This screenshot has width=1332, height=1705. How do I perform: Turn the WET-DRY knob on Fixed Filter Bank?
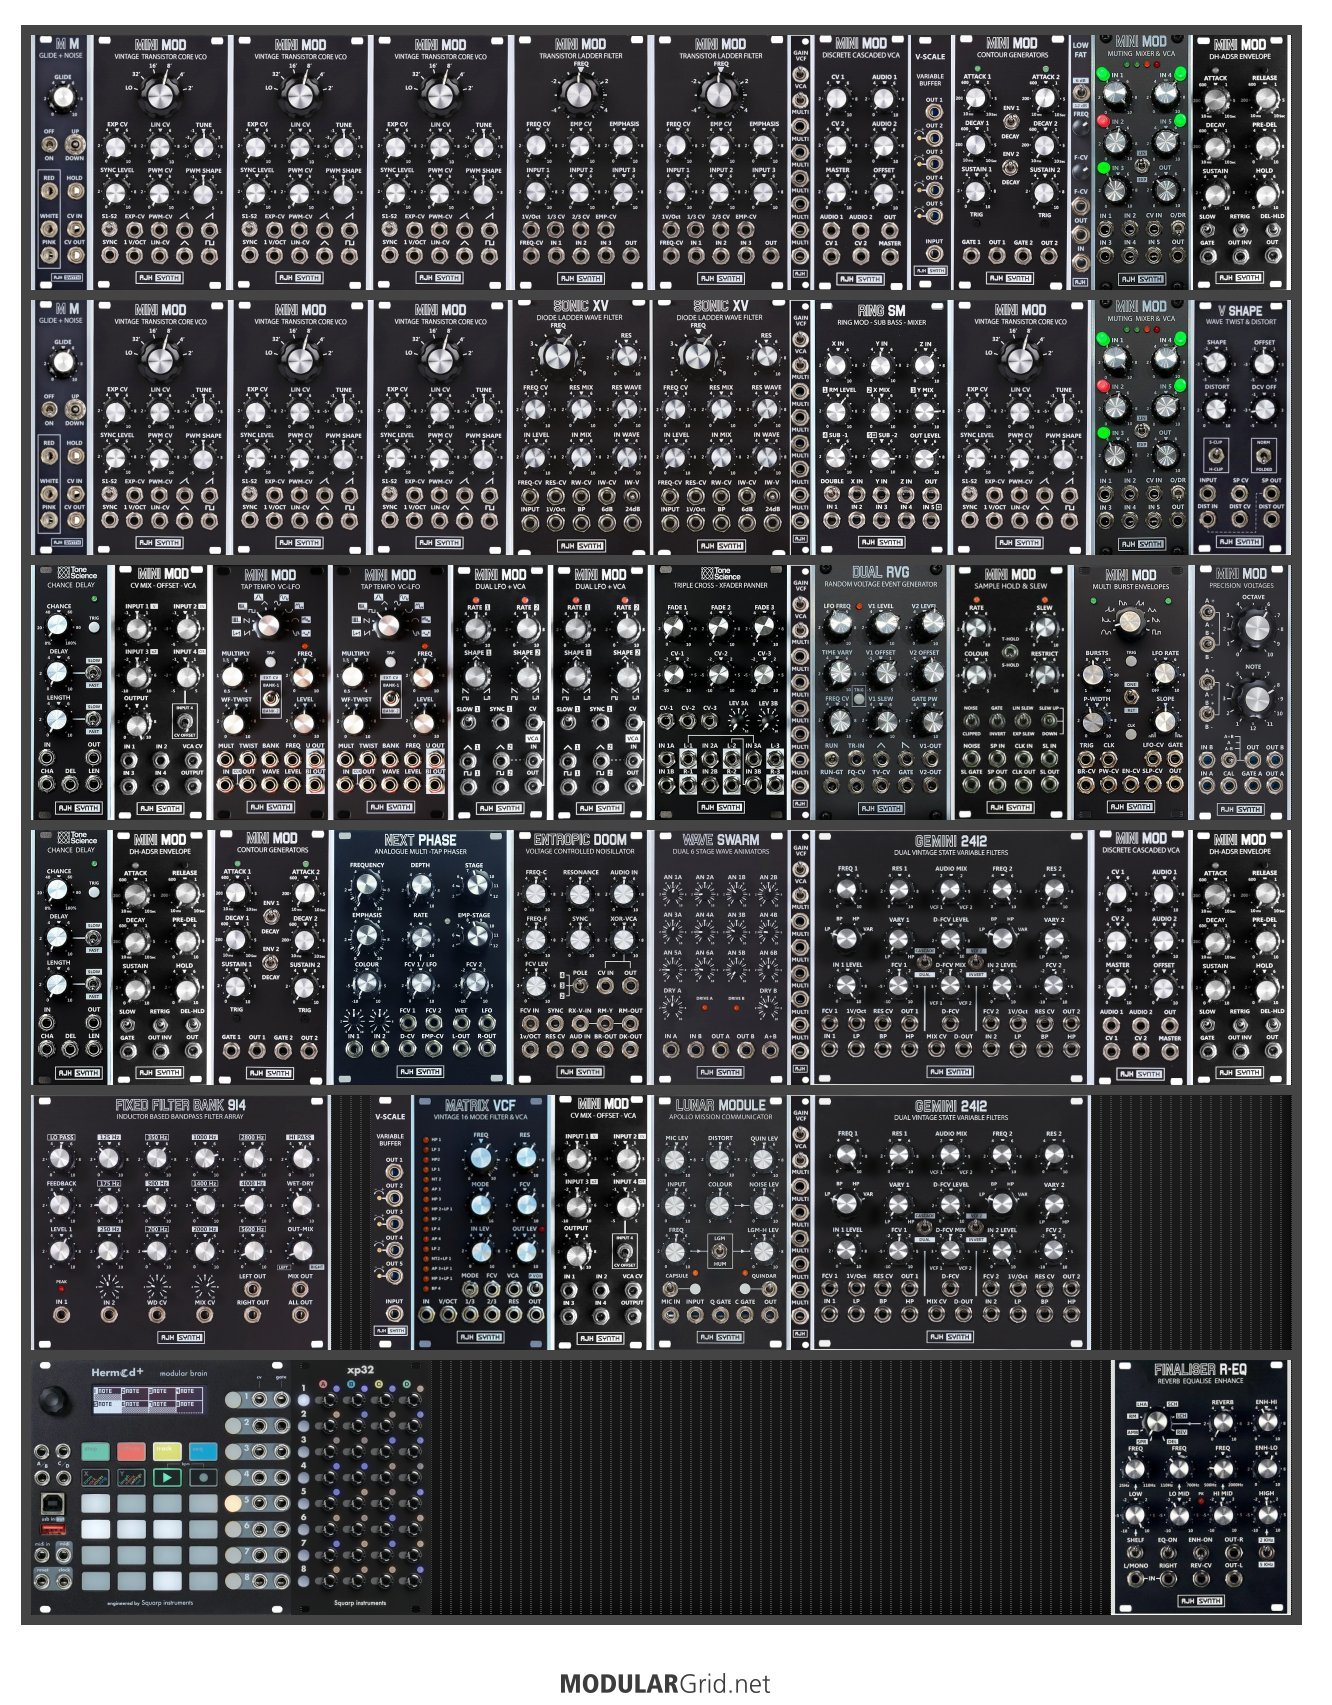point(300,1205)
